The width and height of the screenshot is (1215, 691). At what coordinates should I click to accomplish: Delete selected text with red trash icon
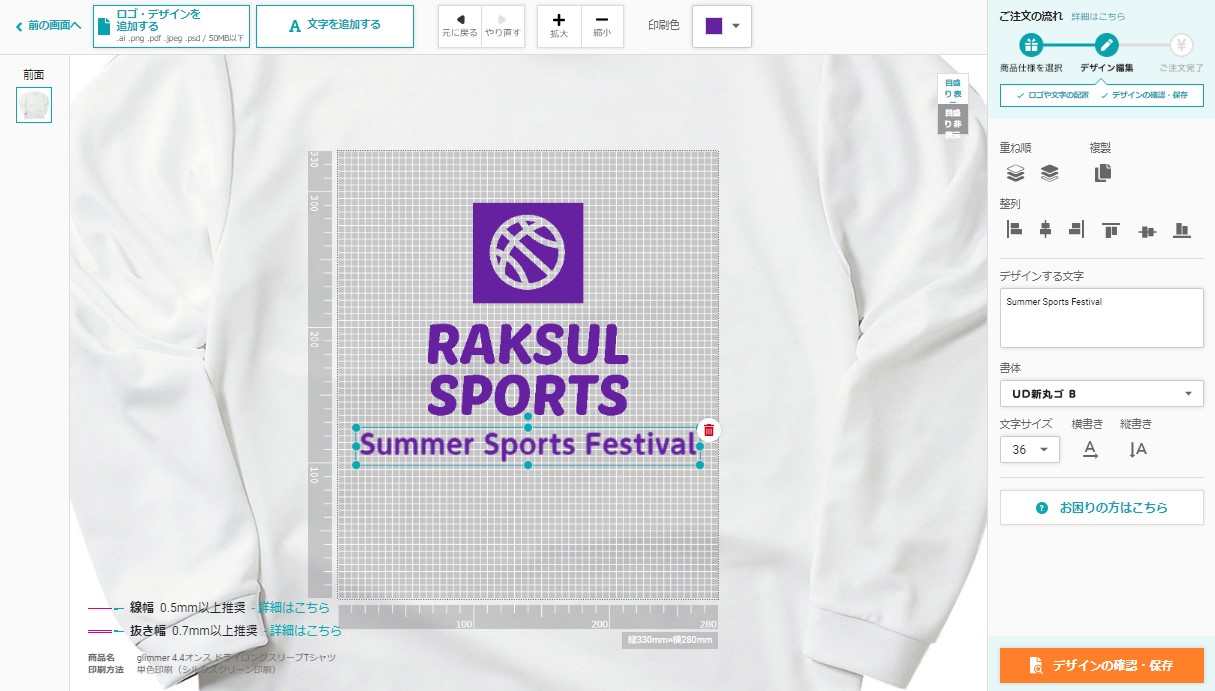(708, 430)
